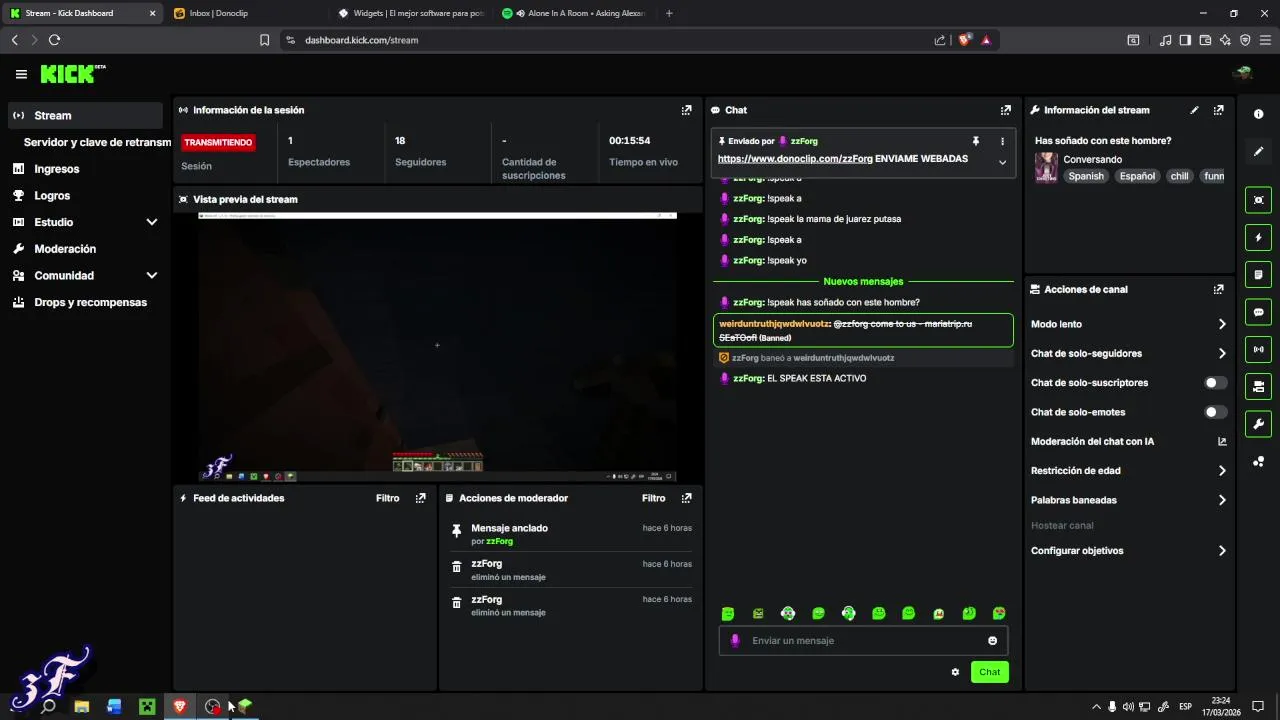The height and width of the screenshot is (720, 1280).
Task: Insert the first green emote in the emote row
Action: 728,613
